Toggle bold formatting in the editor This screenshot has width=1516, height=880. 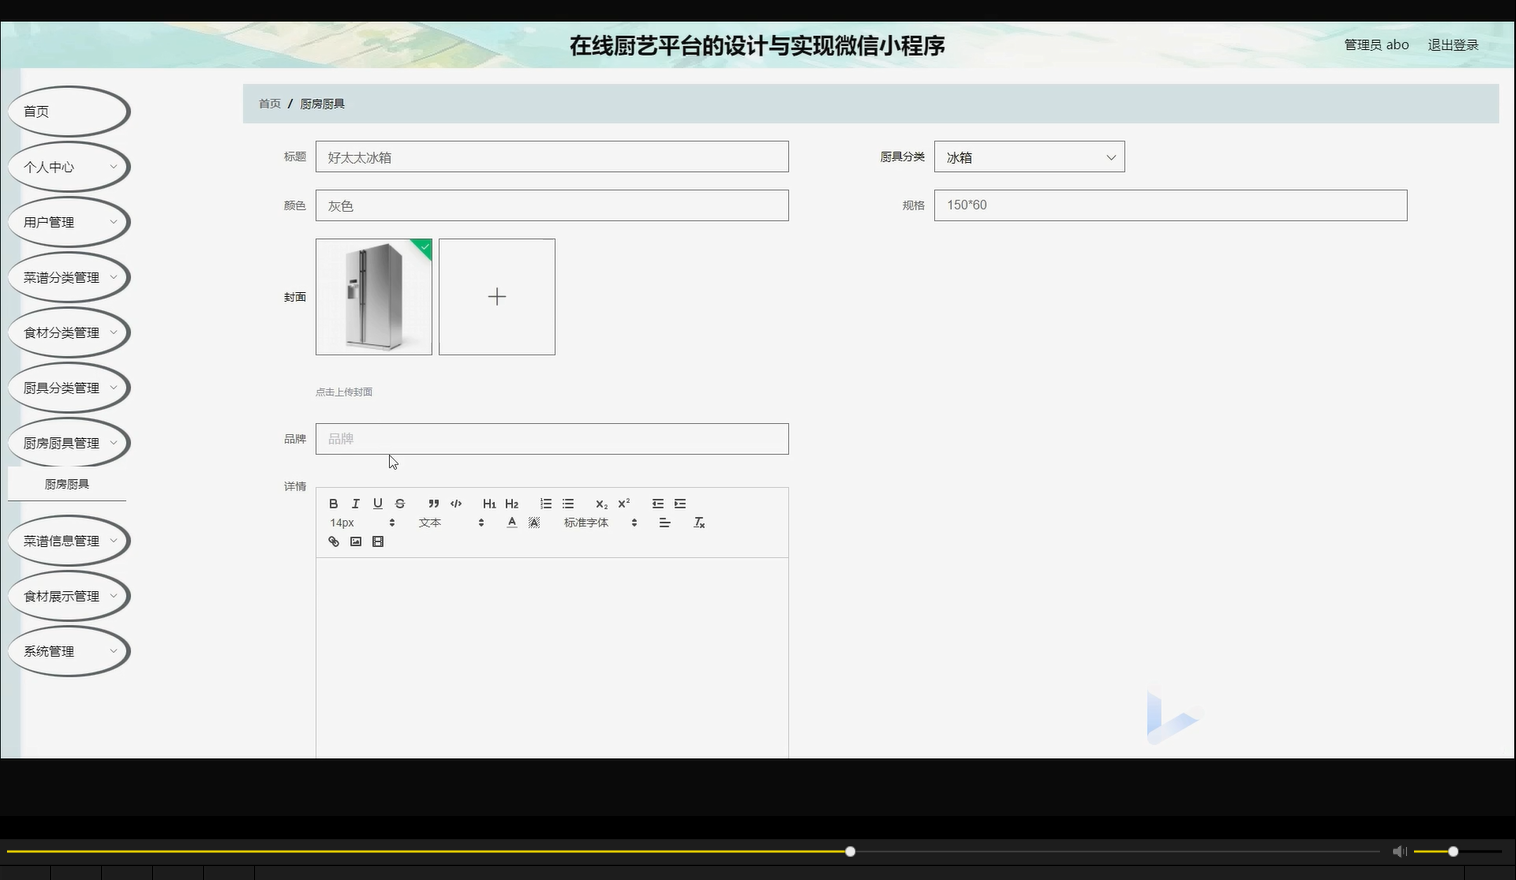(x=334, y=504)
